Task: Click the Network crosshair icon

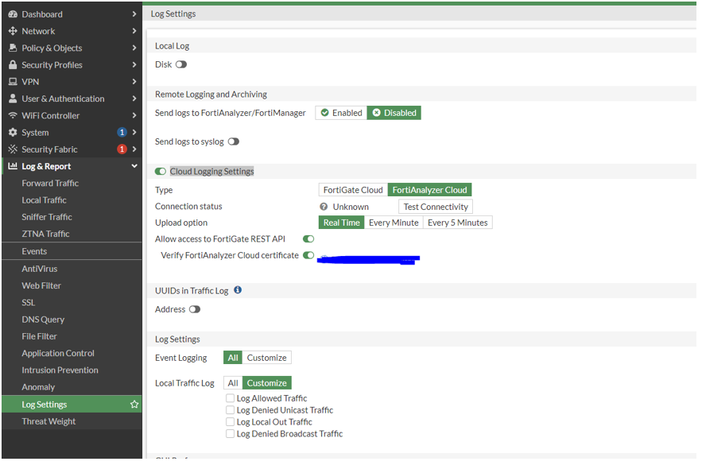Action: coord(13,31)
